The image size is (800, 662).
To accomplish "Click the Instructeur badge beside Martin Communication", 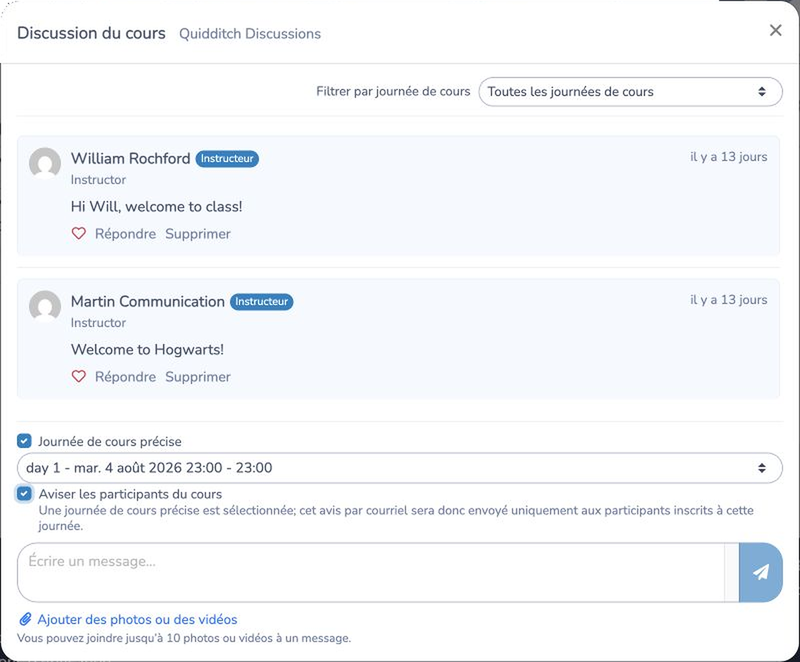I will (x=262, y=301).
